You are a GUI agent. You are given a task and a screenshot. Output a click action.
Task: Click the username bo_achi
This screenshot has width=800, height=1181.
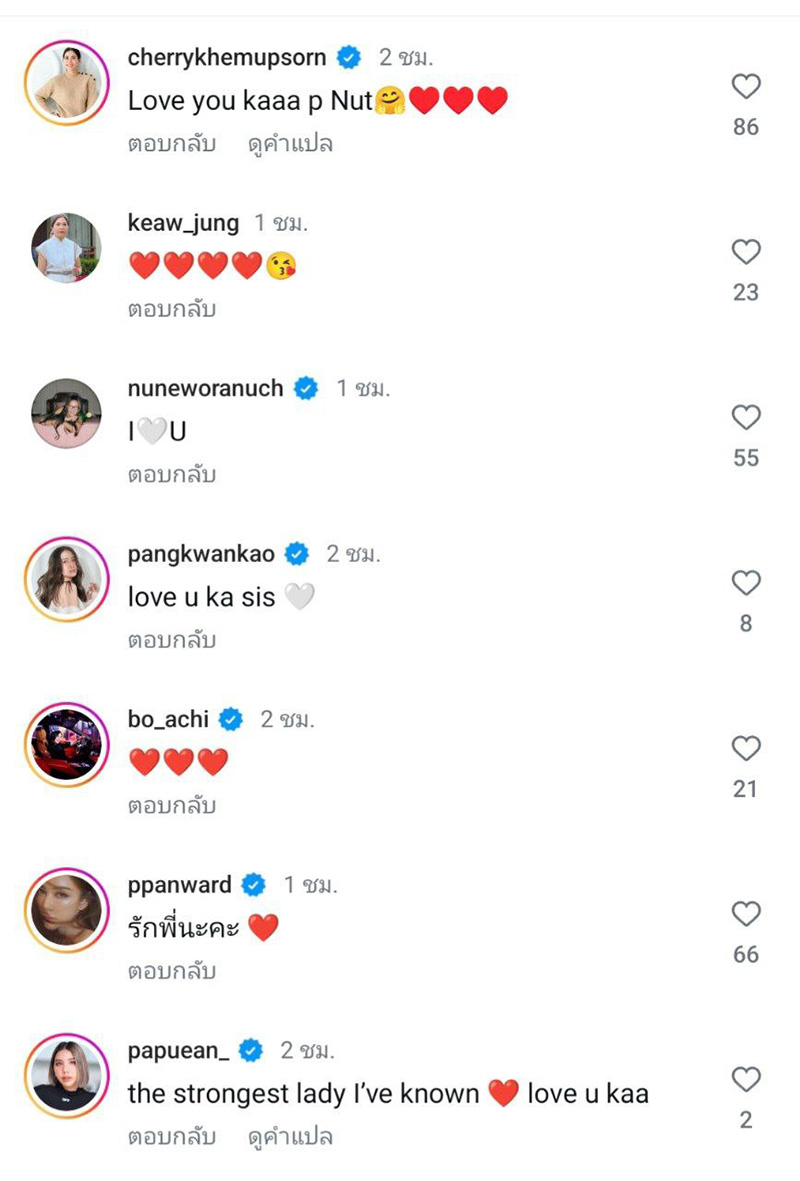169,718
